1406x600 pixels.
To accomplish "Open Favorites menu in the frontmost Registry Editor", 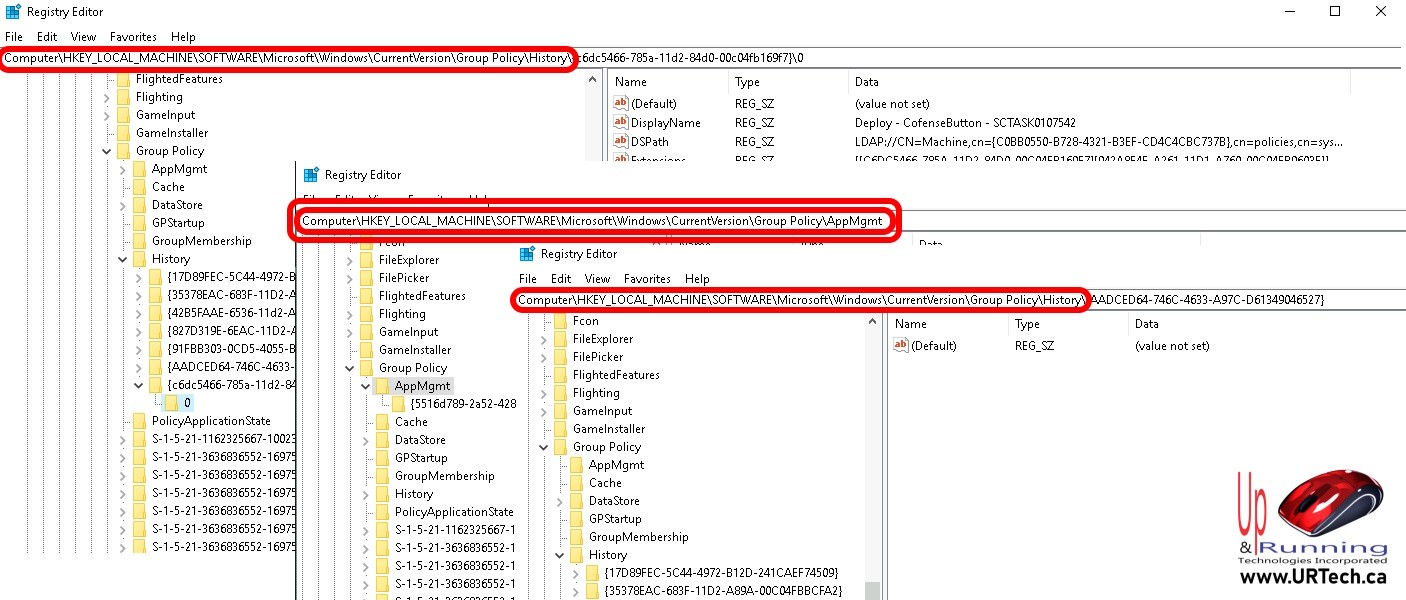I will click(x=646, y=279).
